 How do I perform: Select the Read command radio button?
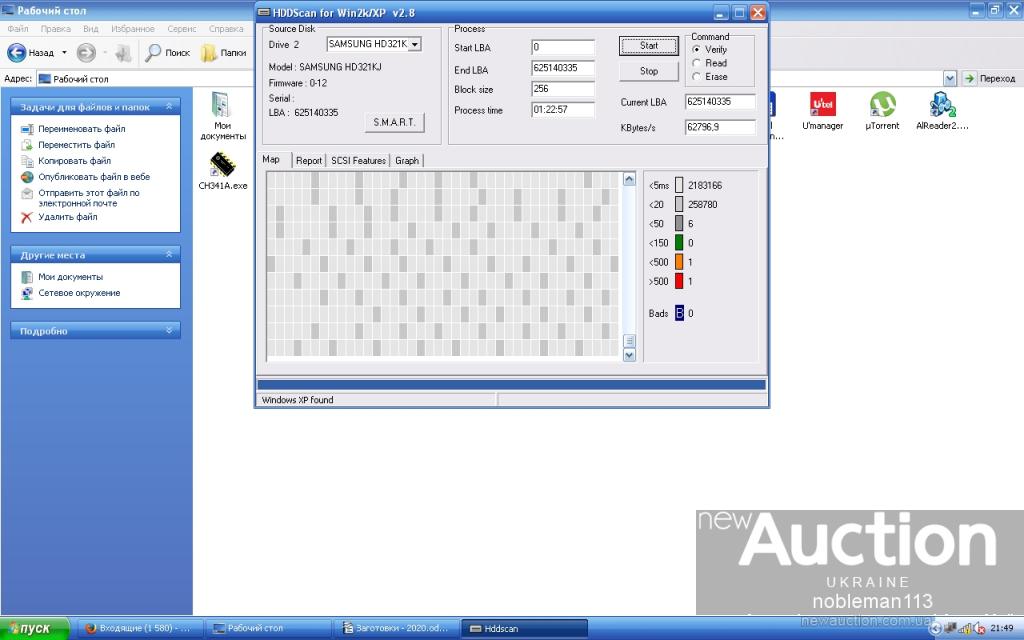[696, 63]
